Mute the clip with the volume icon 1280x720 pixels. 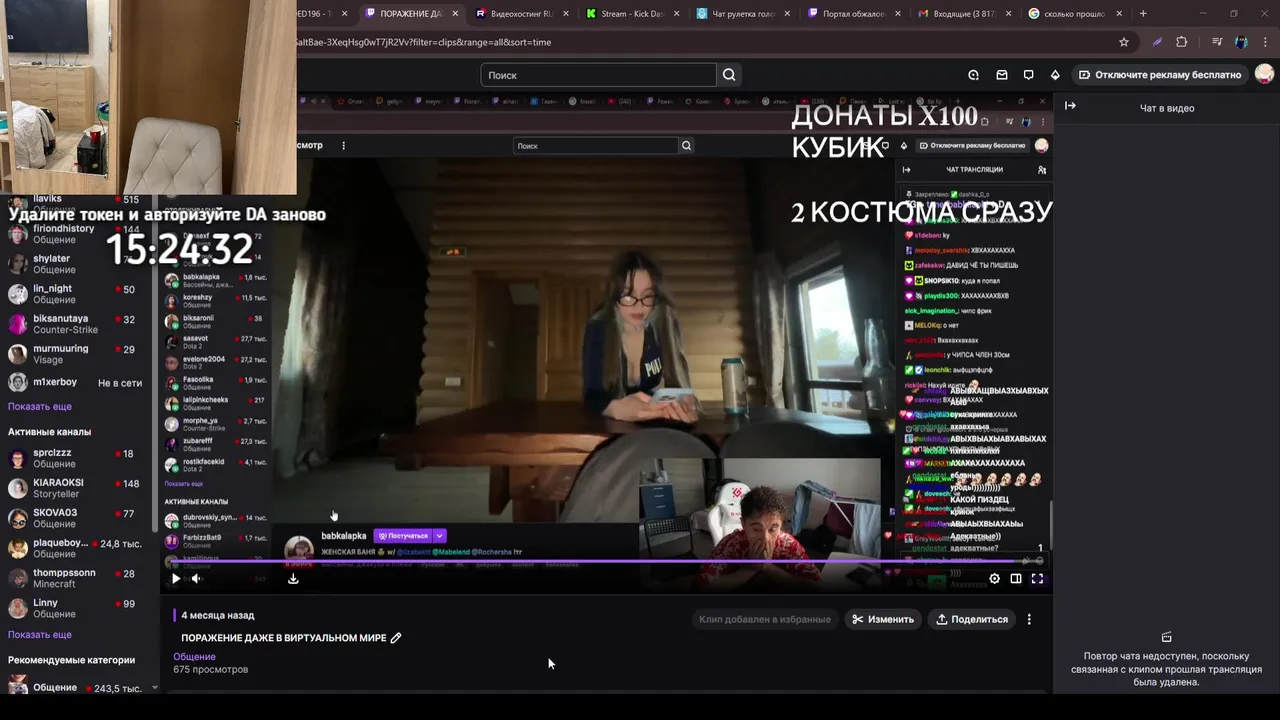(x=196, y=578)
